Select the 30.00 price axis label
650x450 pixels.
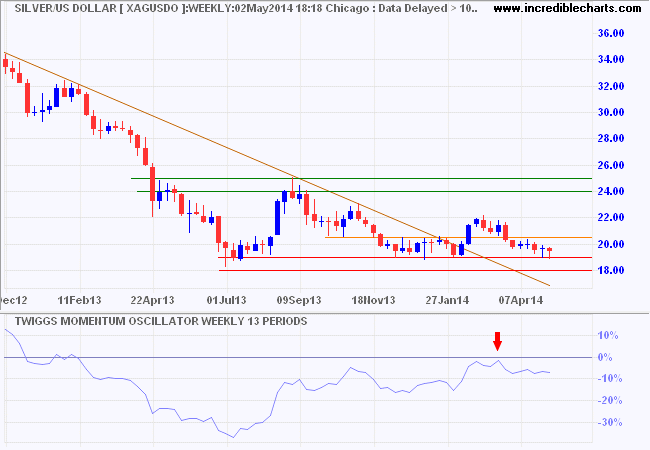(x=611, y=112)
